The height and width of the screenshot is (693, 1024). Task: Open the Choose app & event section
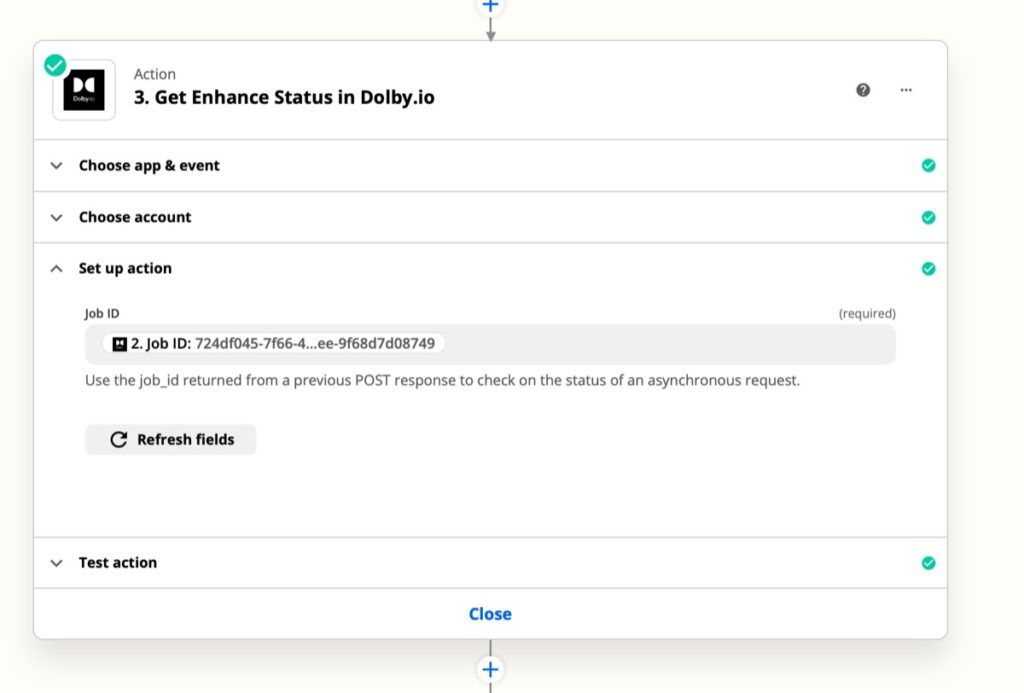pos(490,165)
